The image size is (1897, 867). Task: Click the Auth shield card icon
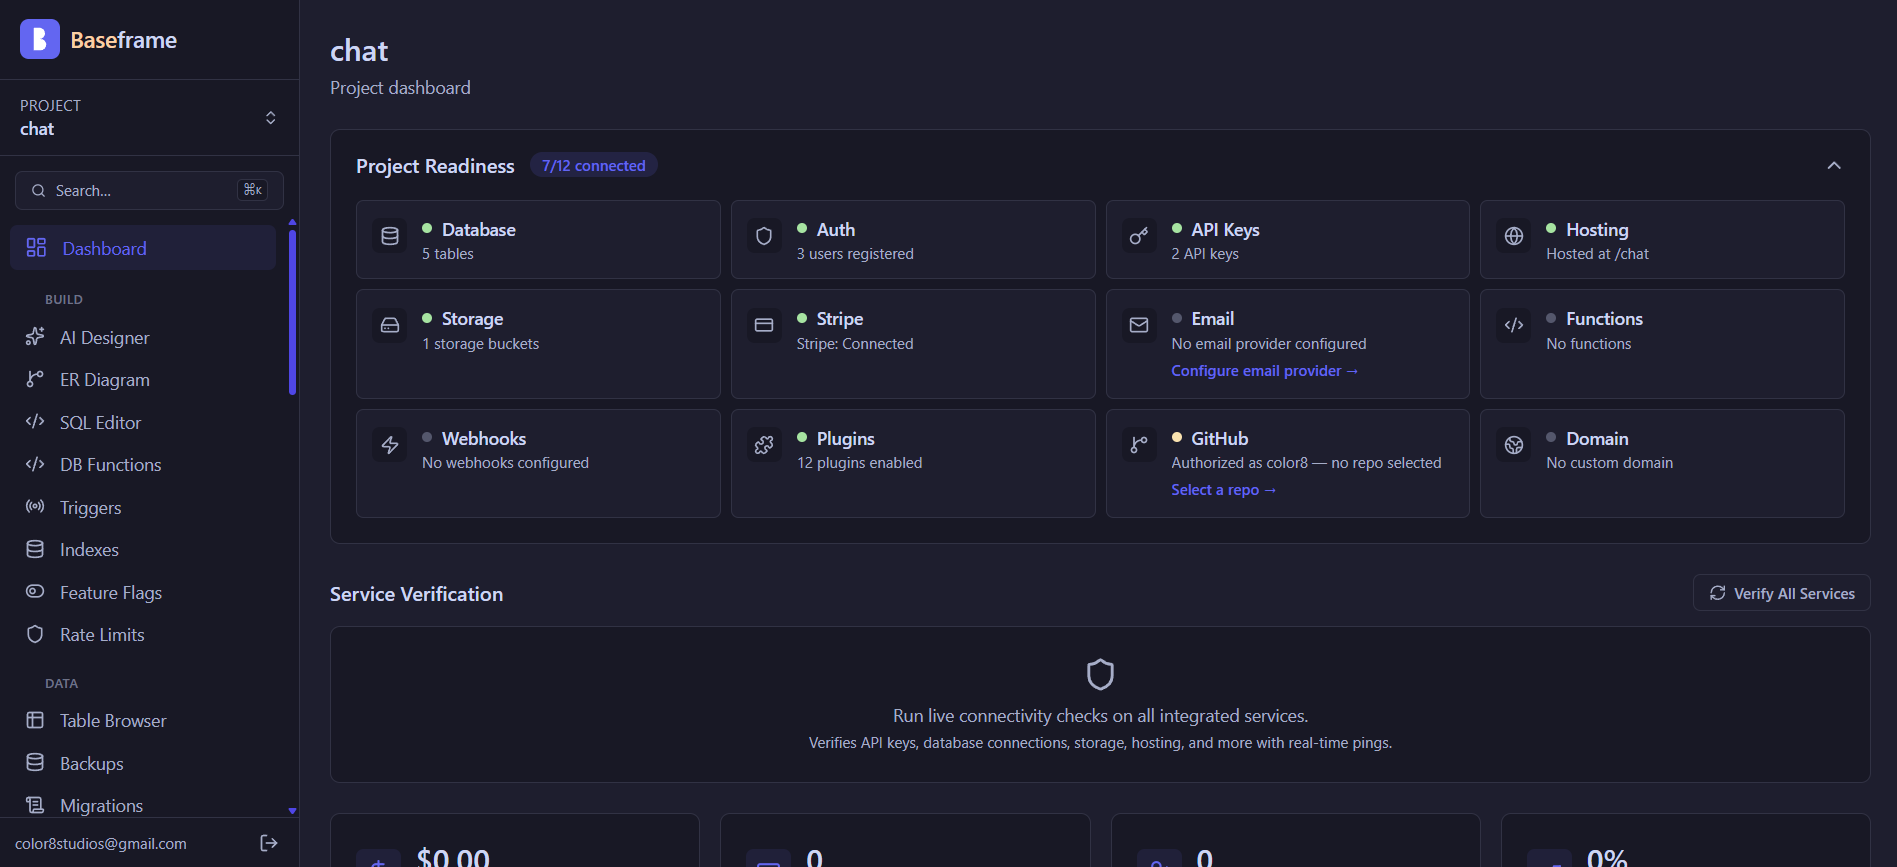tap(764, 236)
